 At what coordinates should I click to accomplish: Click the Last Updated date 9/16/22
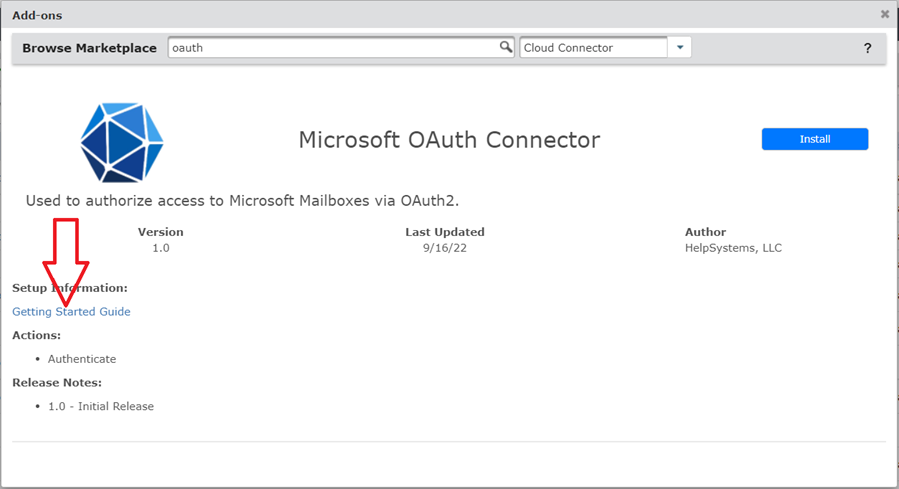click(445, 248)
